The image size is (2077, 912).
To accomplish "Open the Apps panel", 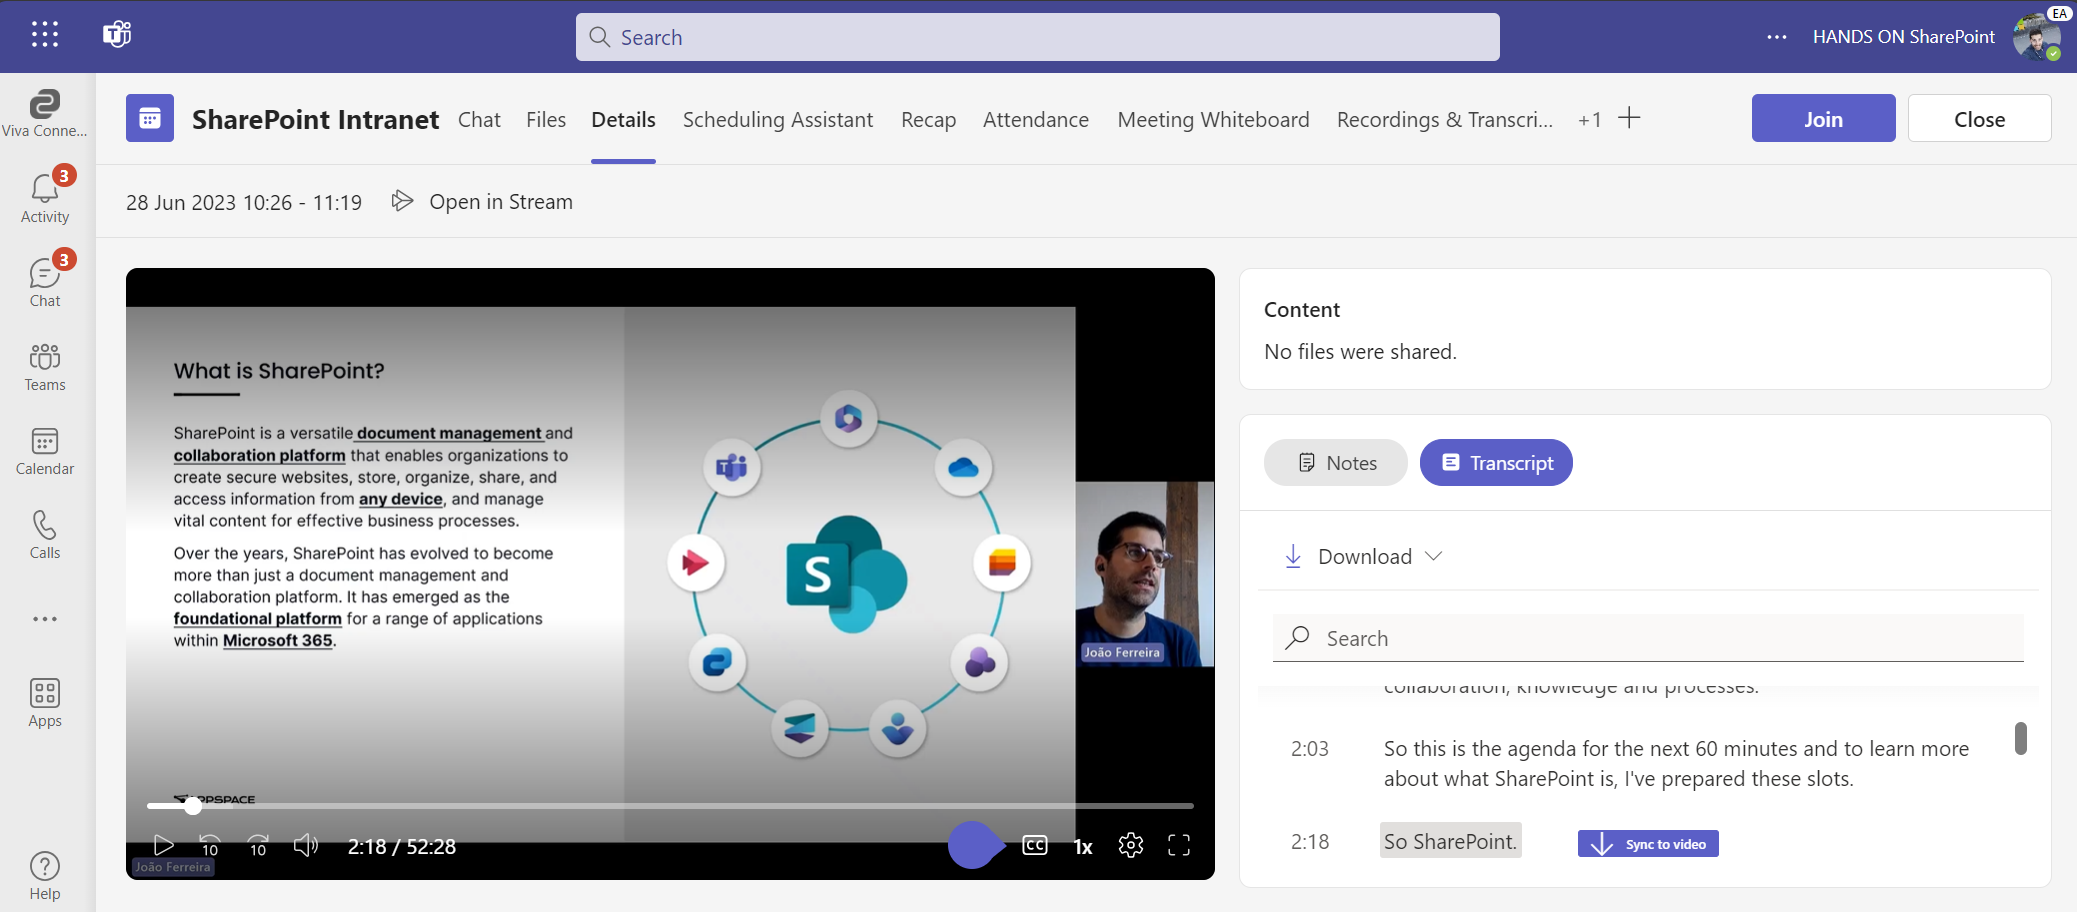I will pyautogui.click(x=44, y=703).
